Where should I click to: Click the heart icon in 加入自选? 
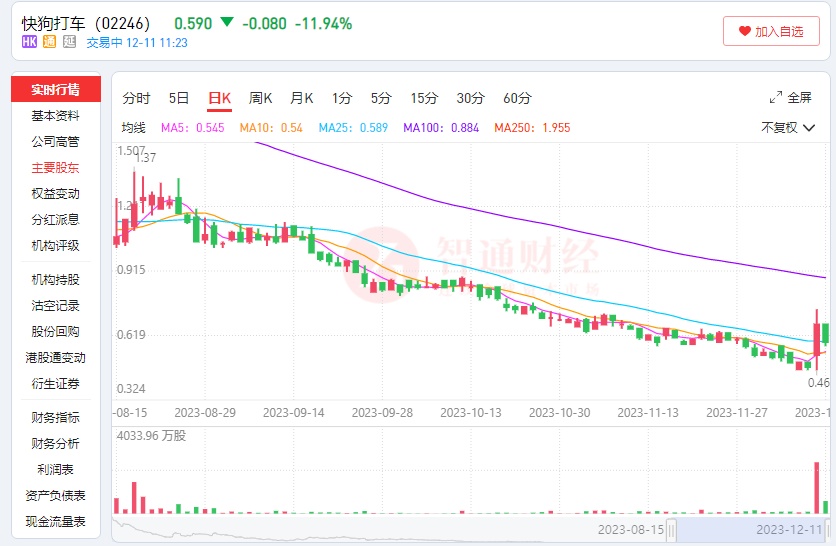744,32
